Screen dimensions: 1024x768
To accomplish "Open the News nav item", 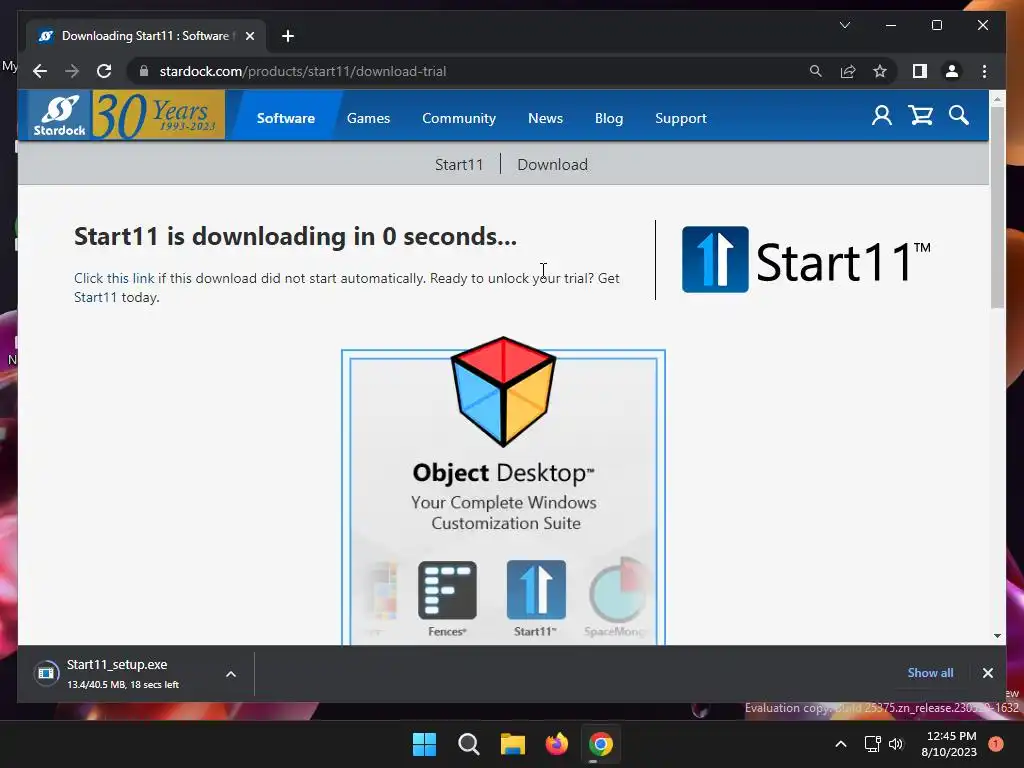I will [545, 118].
